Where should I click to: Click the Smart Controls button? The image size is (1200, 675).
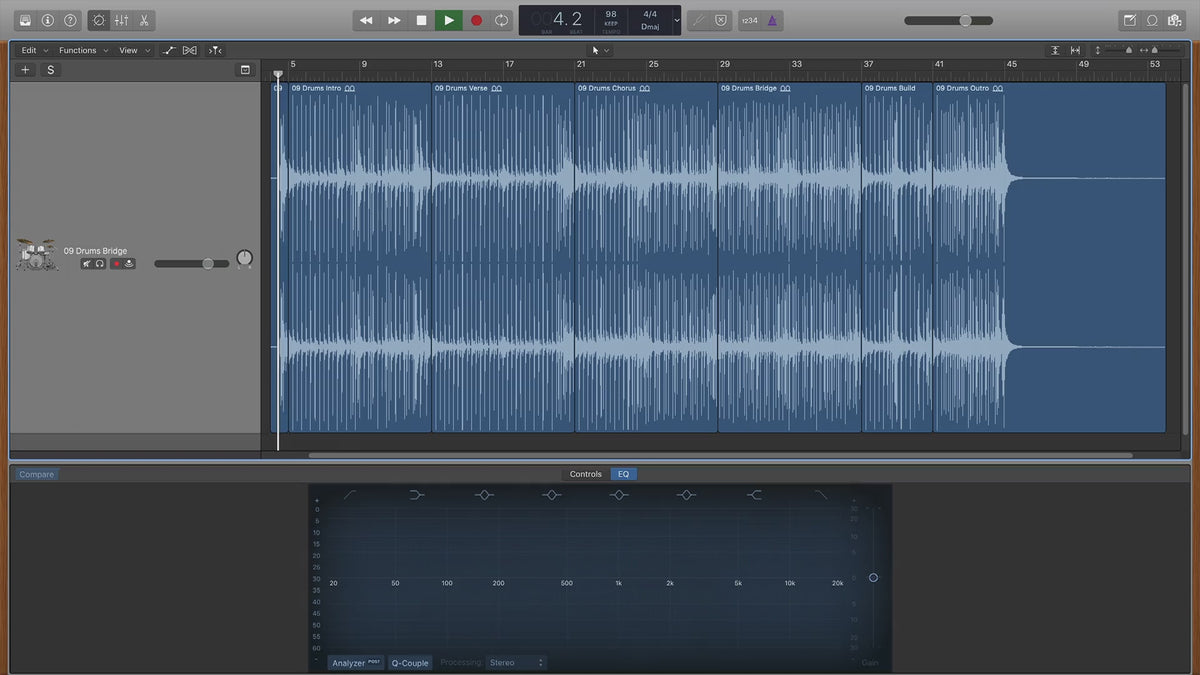coord(98,20)
